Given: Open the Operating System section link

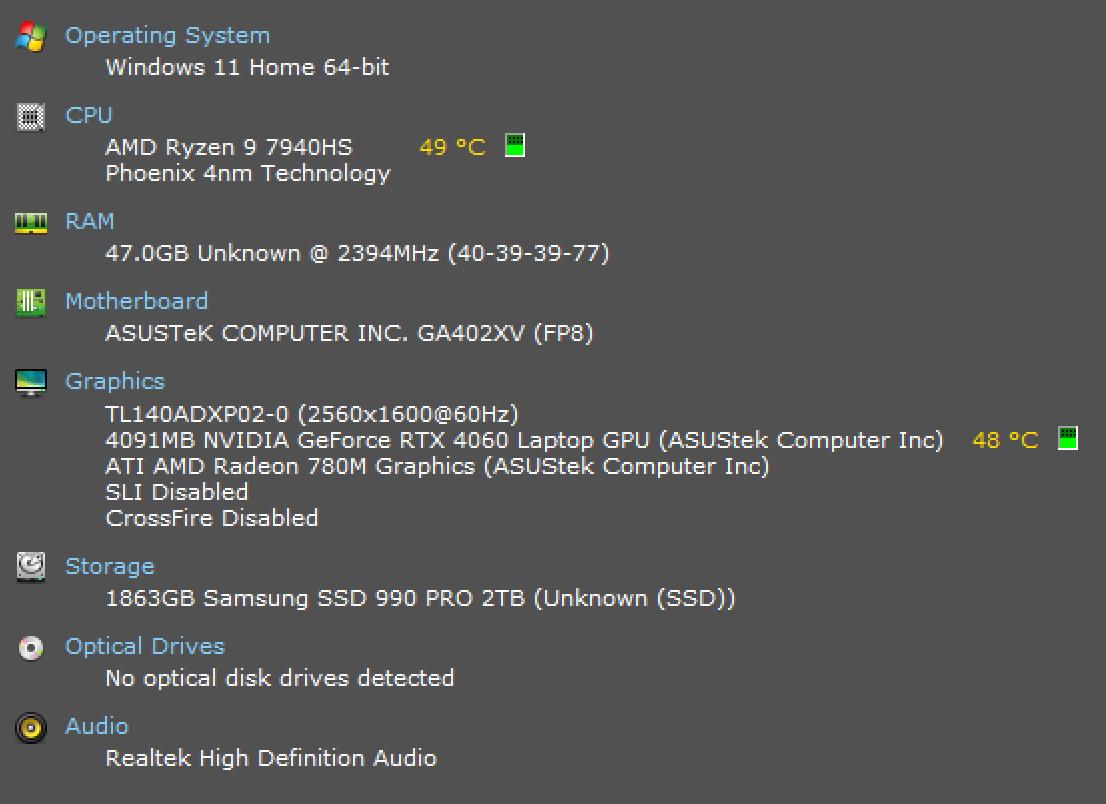Looking at the screenshot, I should 167,35.
